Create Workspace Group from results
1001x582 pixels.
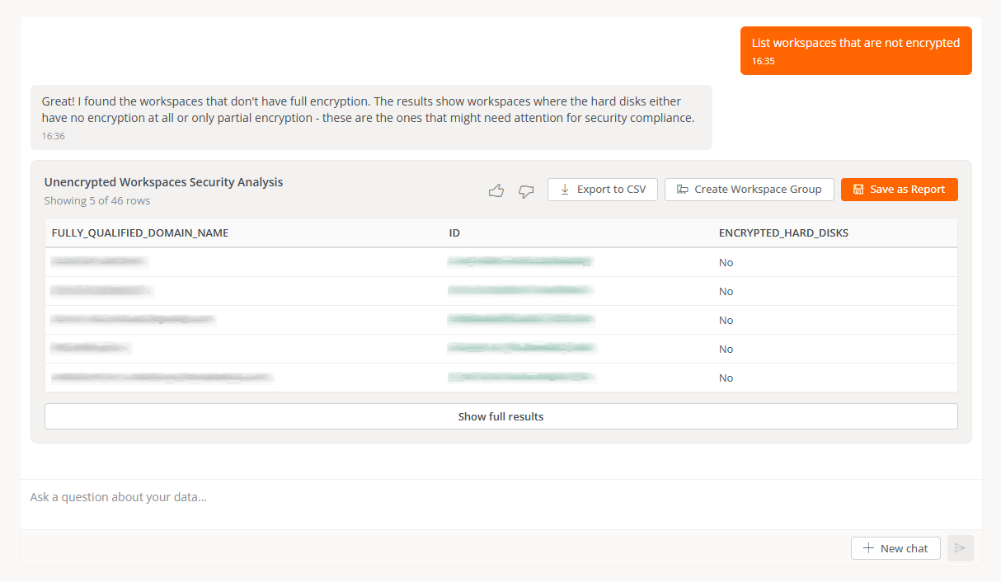coord(749,189)
